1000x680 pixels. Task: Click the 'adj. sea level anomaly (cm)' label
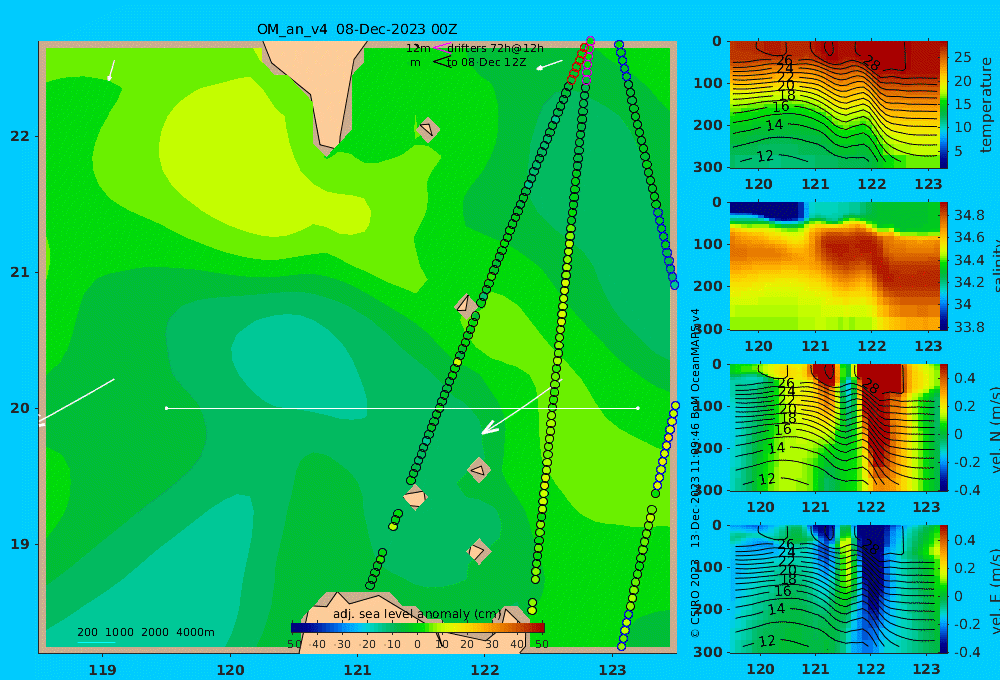[417, 614]
